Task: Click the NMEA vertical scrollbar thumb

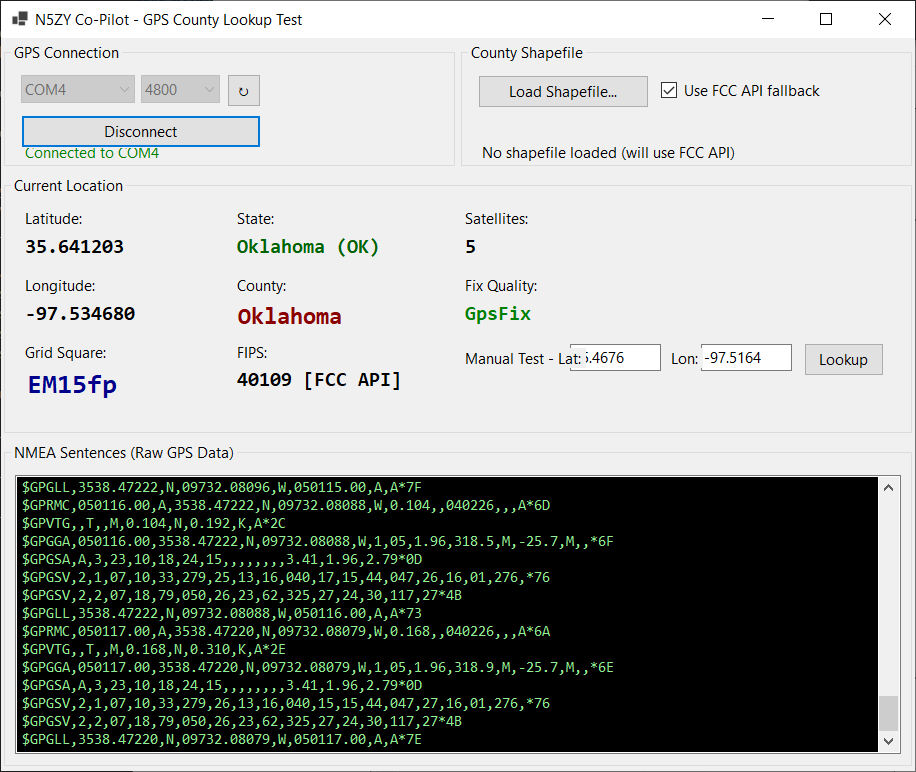Action: click(888, 713)
